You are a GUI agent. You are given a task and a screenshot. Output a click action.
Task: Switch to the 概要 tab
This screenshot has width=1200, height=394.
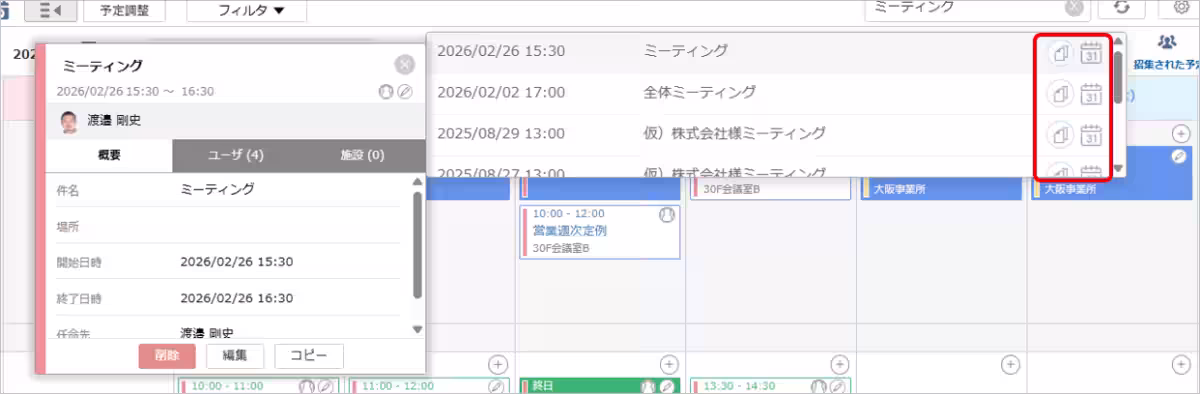[110, 155]
